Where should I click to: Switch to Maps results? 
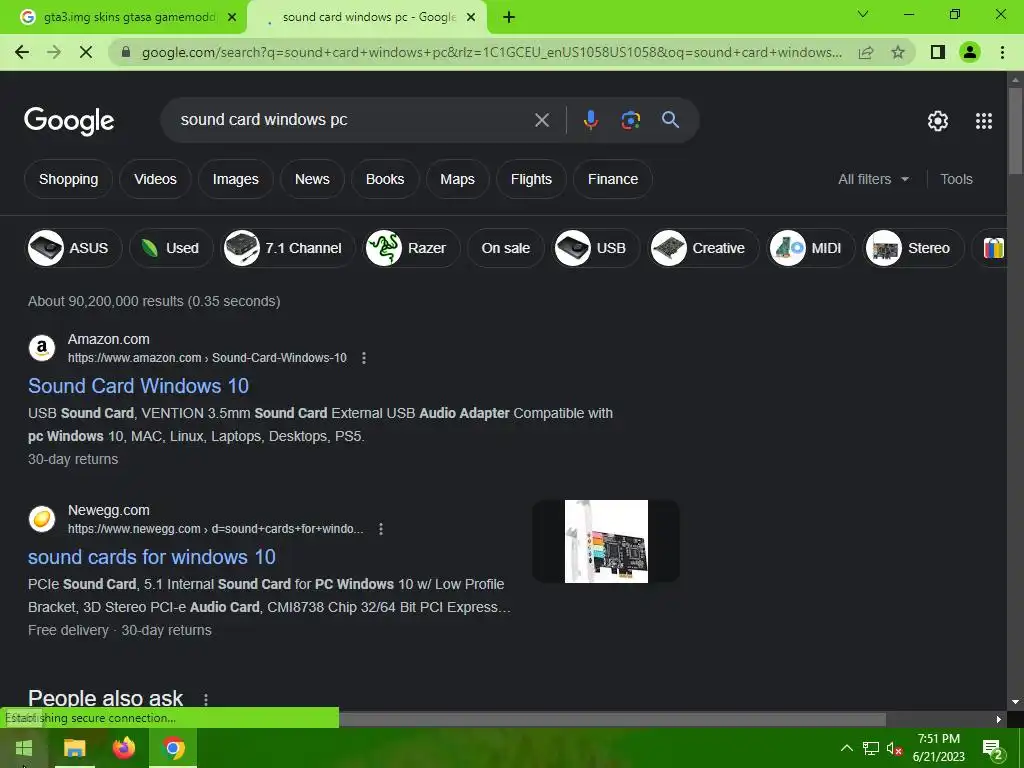coord(457,179)
